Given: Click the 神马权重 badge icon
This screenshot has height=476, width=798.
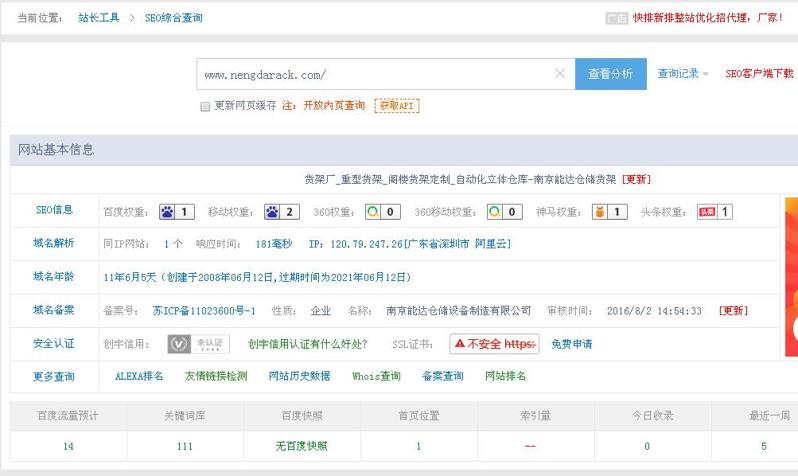Looking at the screenshot, I should coord(610,212).
